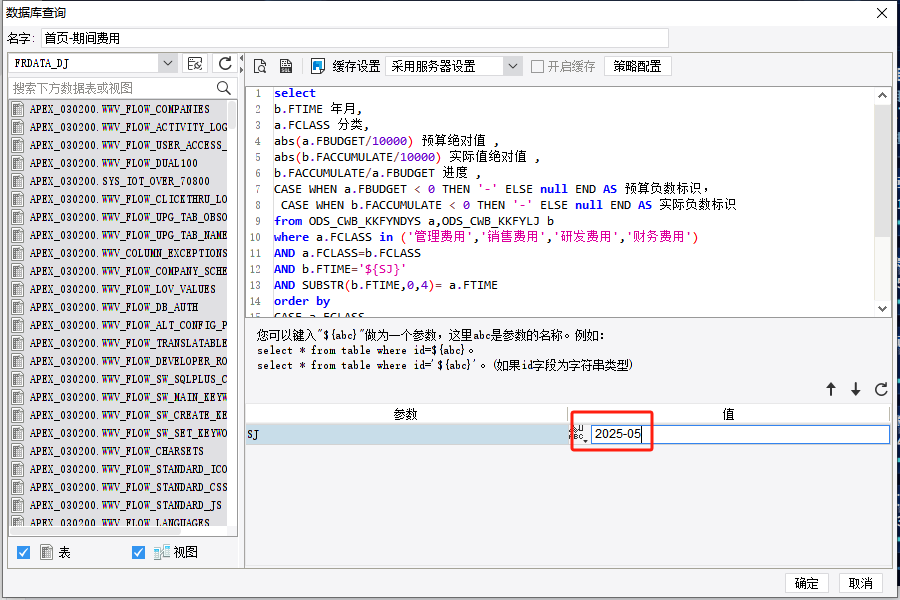This screenshot has width=900, height=600.
Task: Click SQL line 'order by'
Action: click(302, 301)
